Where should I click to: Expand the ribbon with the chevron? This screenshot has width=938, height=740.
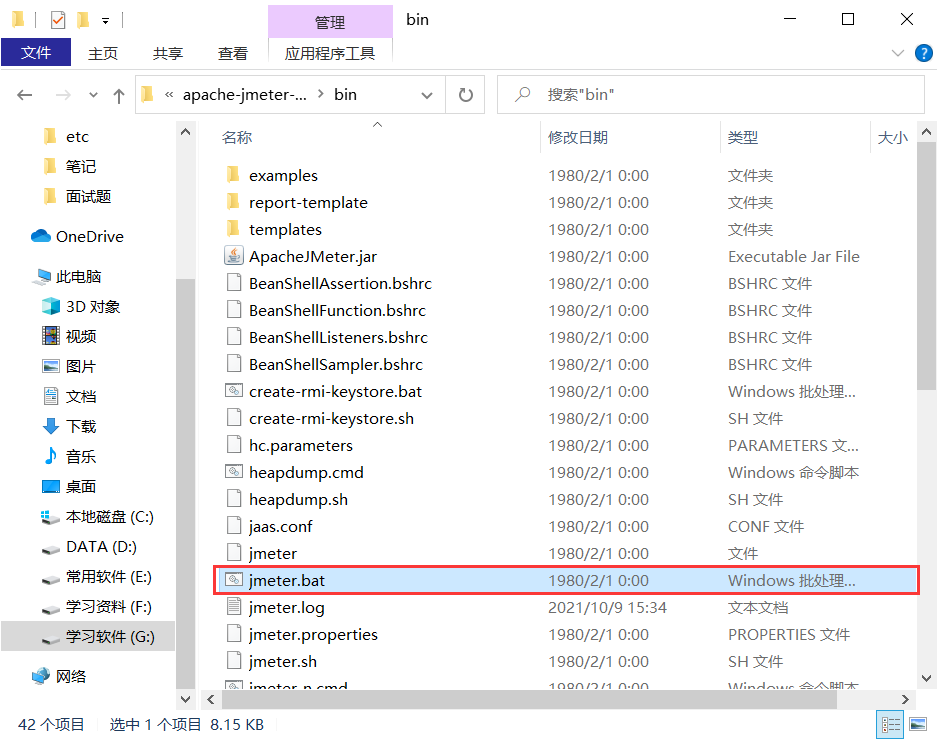point(897,53)
